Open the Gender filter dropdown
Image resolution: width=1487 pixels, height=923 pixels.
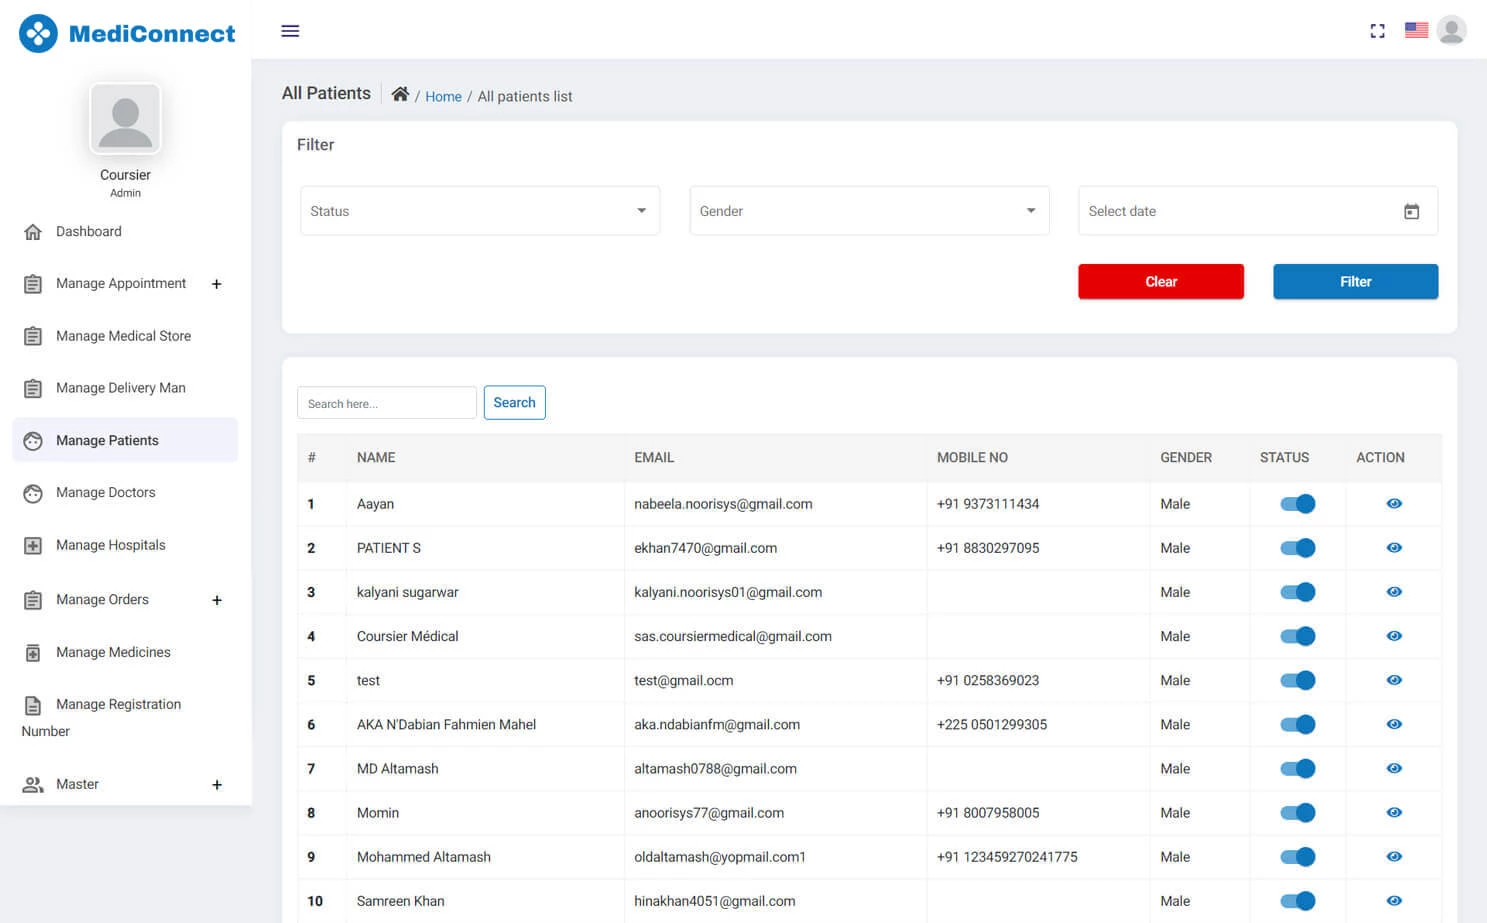[868, 210]
